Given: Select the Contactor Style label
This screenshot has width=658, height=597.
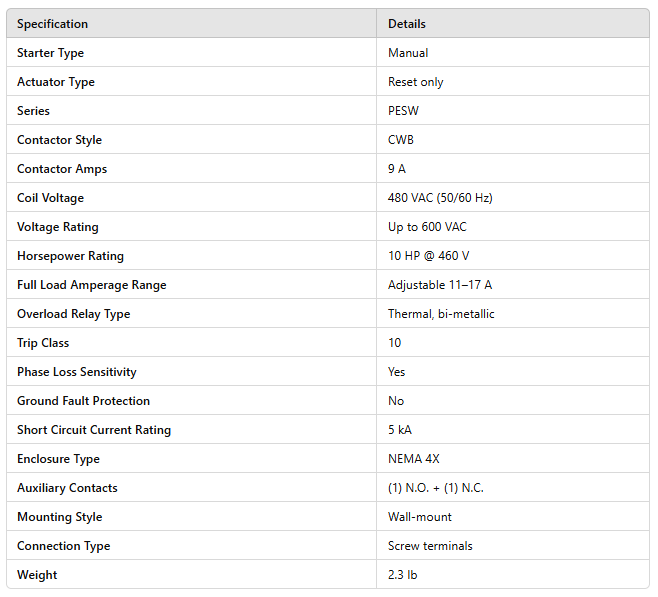Looking at the screenshot, I should (x=59, y=140).
